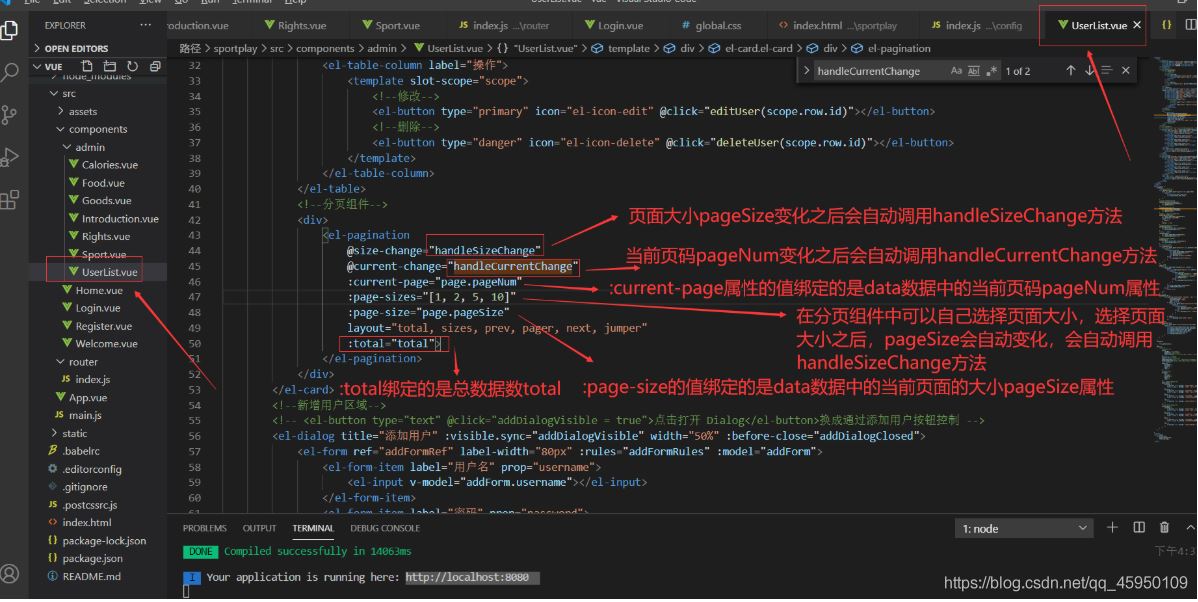Expand the OPEN EDITORS section
The height and width of the screenshot is (602, 1198).
coord(78,48)
